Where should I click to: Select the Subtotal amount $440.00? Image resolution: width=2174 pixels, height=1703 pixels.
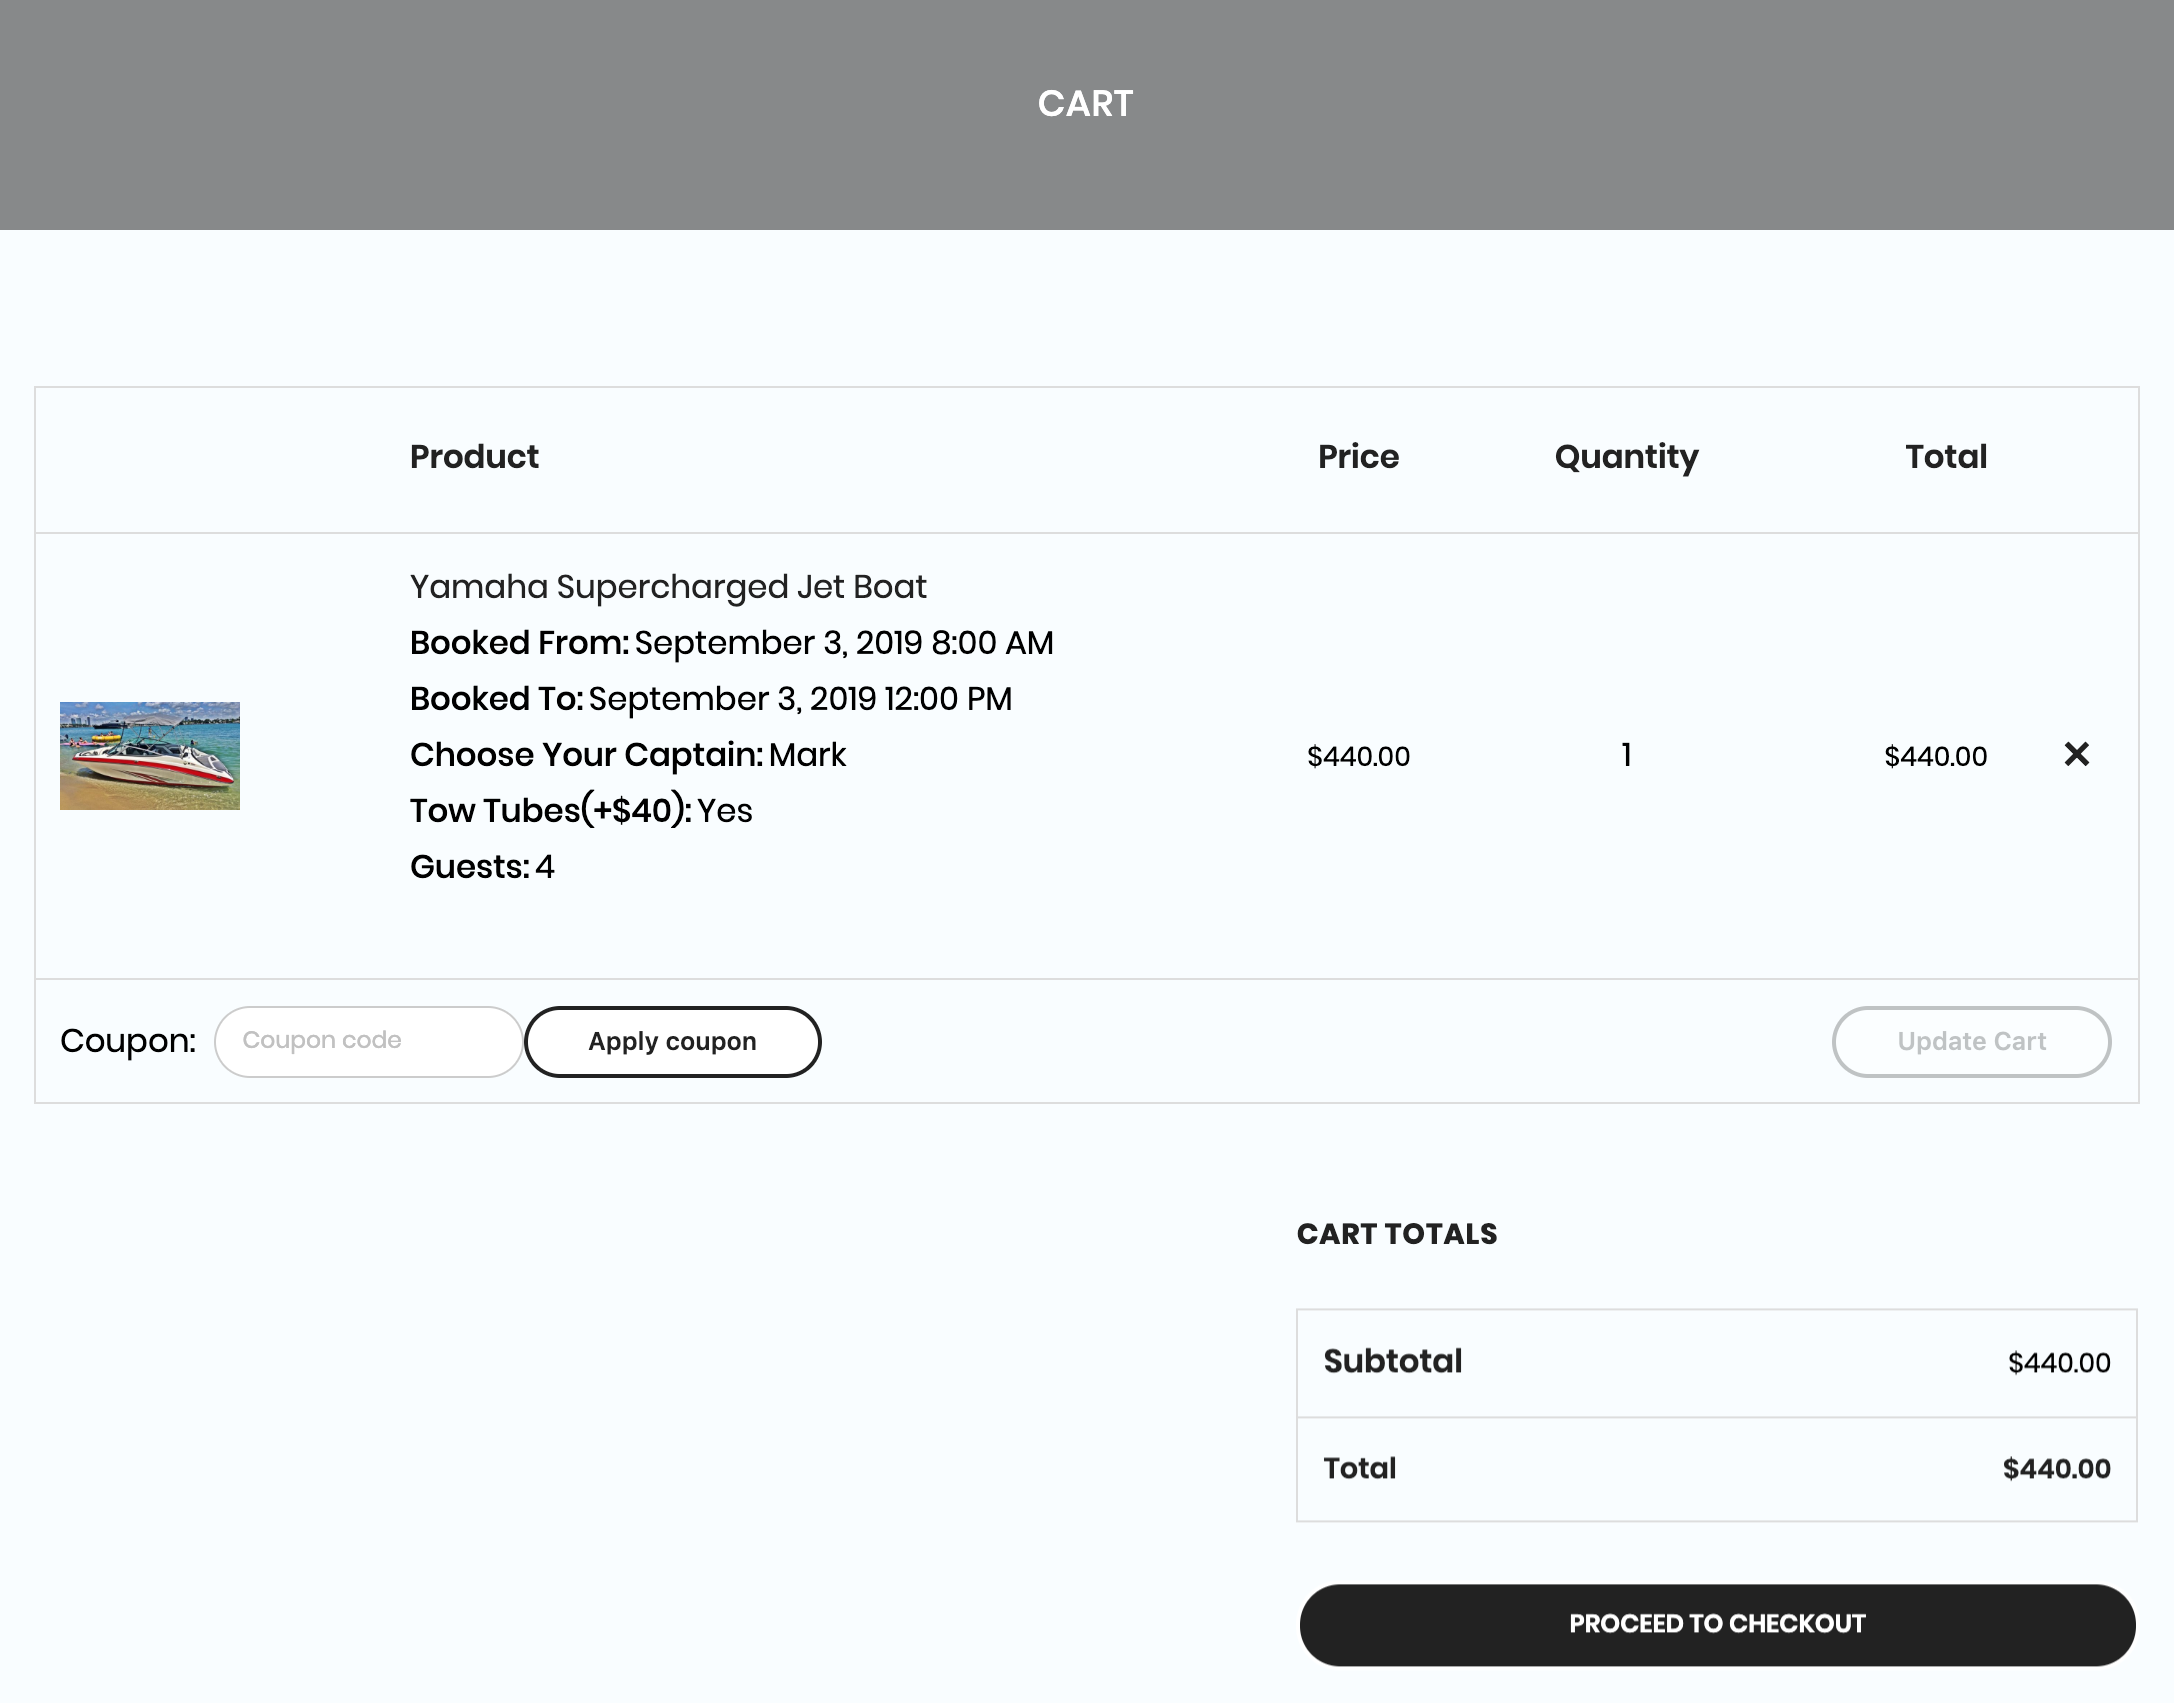coord(2059,1363)
